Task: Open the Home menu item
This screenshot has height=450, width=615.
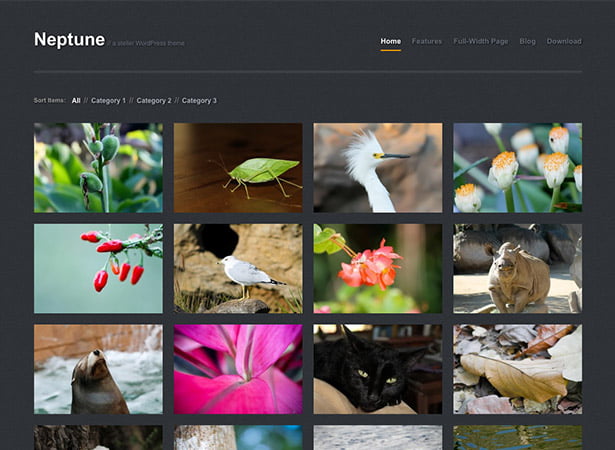Action: click(390, 41)
